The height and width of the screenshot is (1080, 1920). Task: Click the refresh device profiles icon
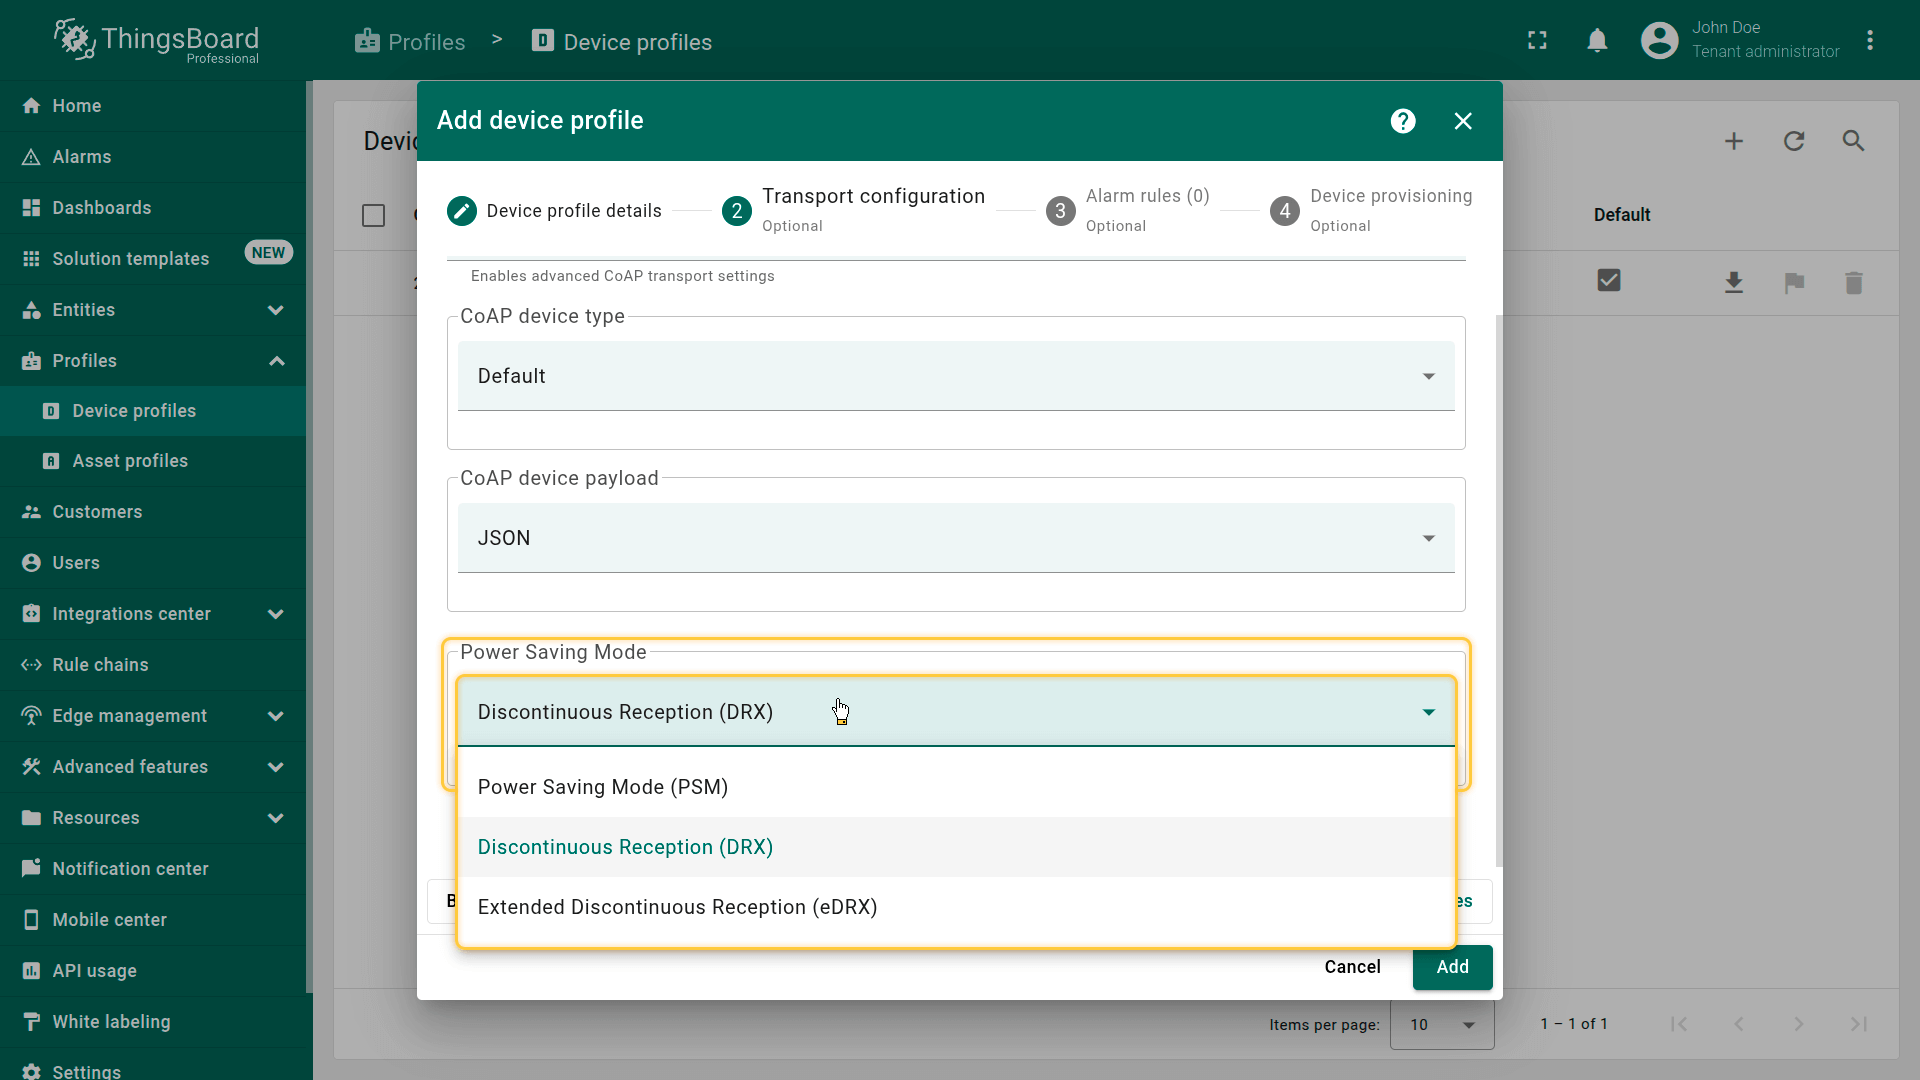pos(1794,141)
